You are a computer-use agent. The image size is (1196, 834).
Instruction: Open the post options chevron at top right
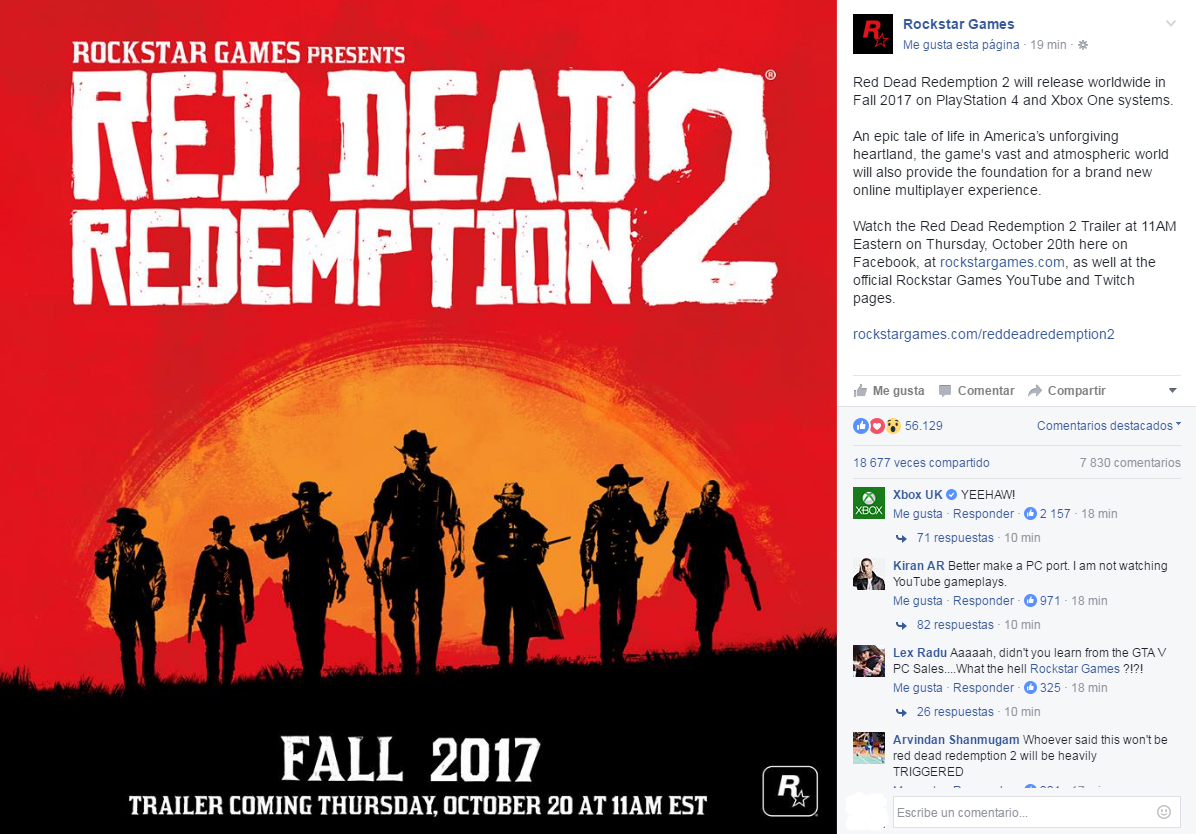(1171, 24)
